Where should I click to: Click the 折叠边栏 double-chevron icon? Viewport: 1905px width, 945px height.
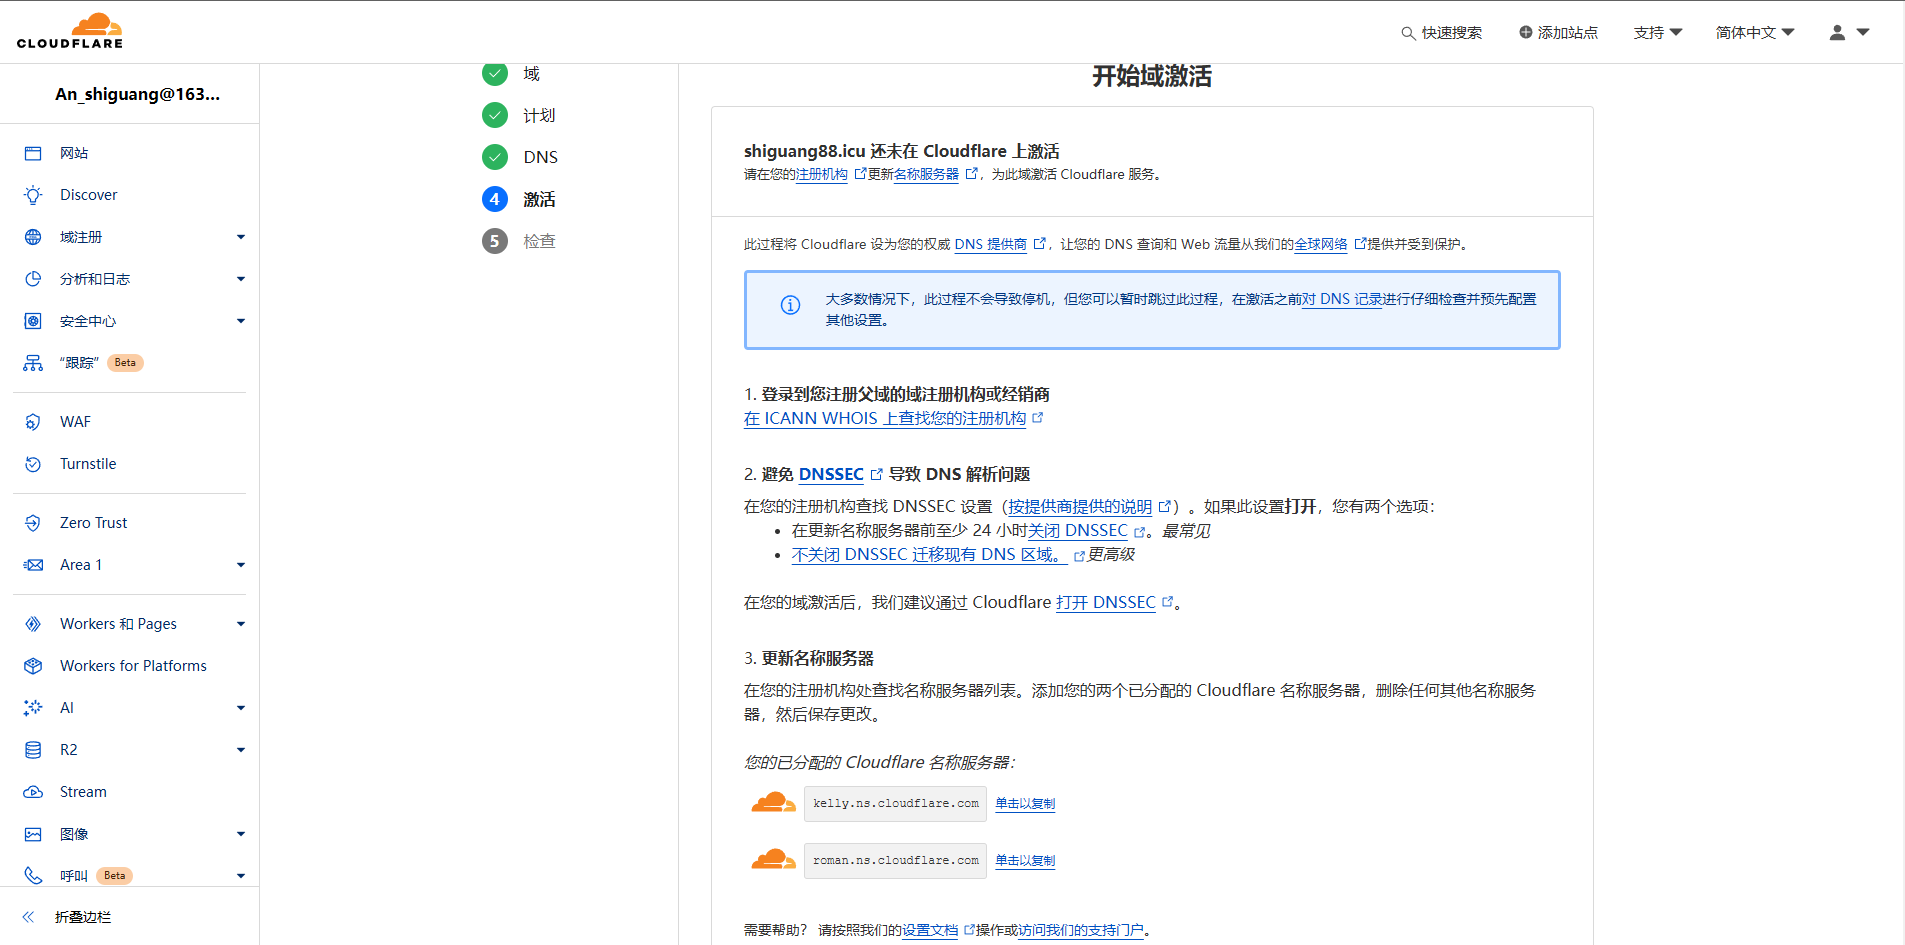28,917
